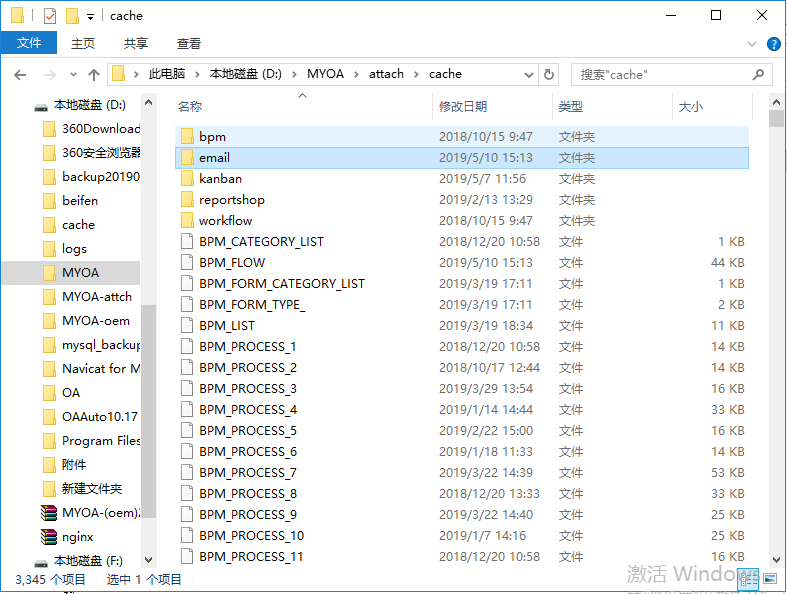The height and width of the screenshot is (594, 787).
Task: Switch to the 查看 ribbon tab
Action: [189, 44]
